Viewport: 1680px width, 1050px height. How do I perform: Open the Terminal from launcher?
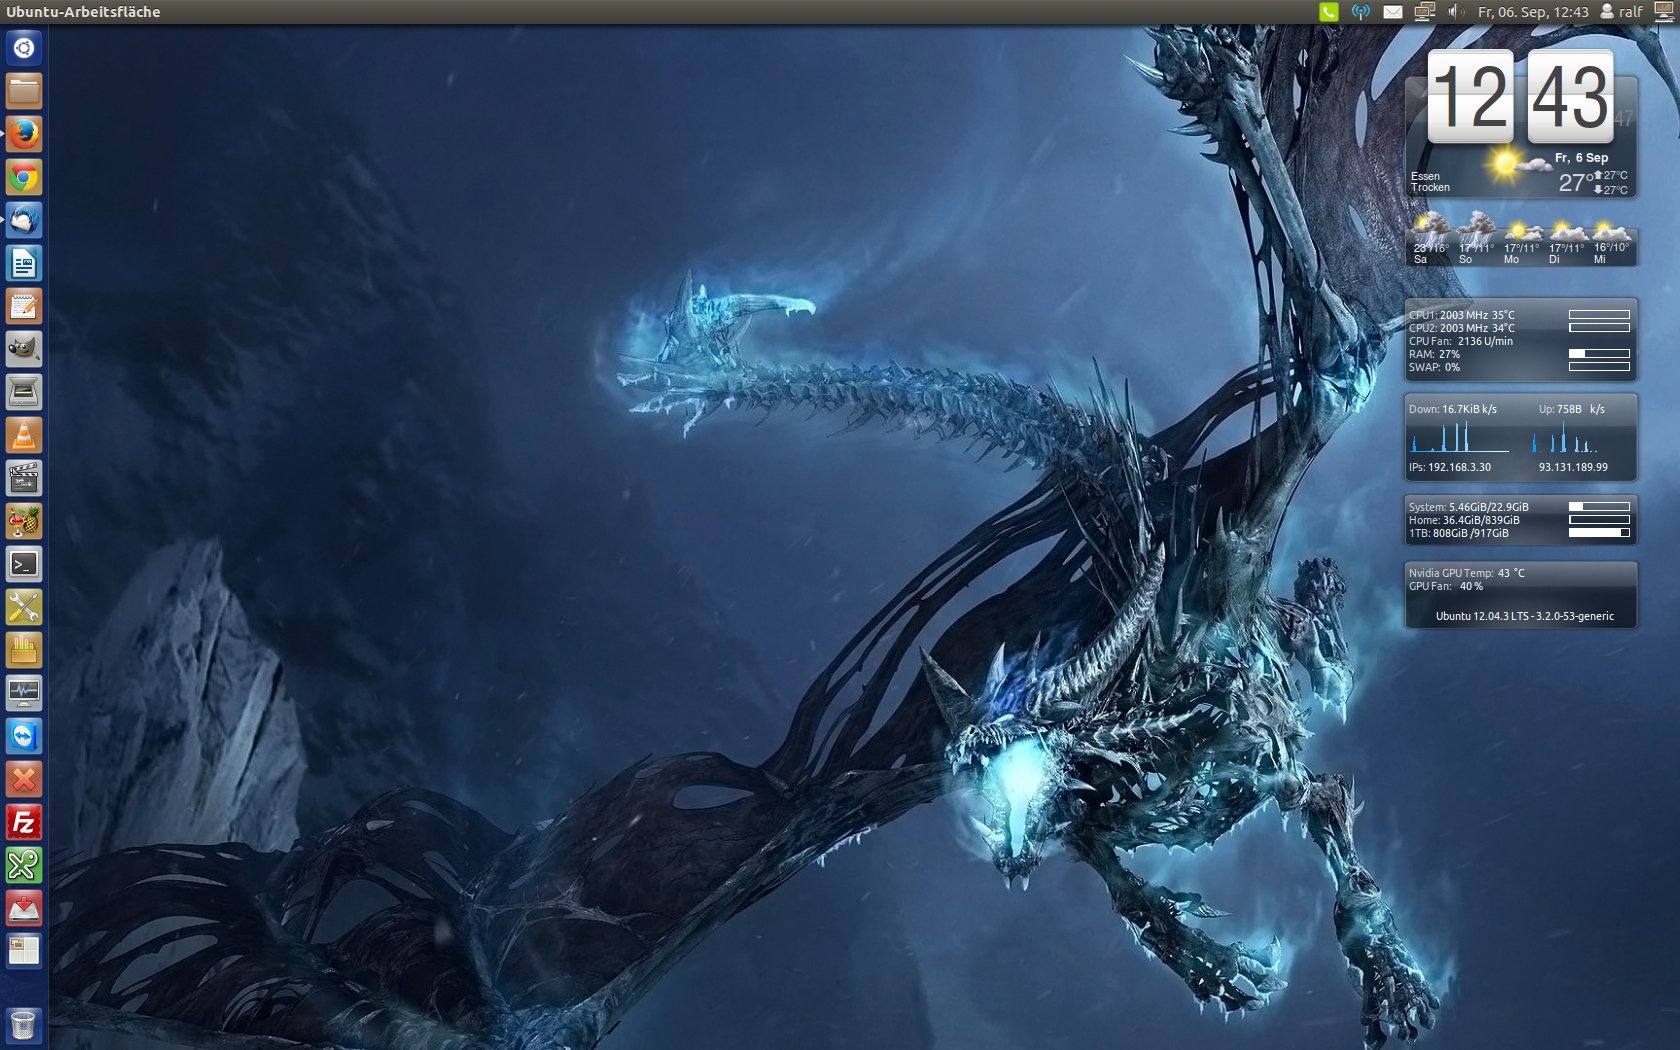click(x=24, y=564)
